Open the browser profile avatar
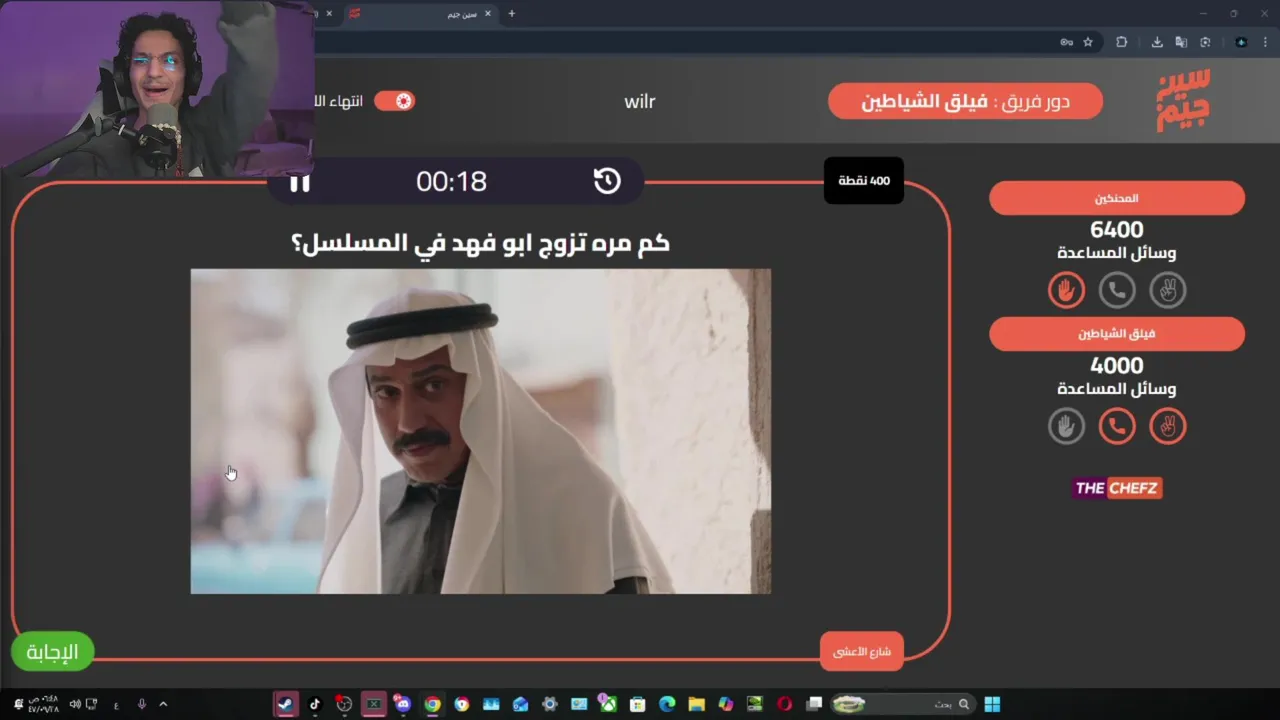1280x720 pixels. tap(1241, 42)
